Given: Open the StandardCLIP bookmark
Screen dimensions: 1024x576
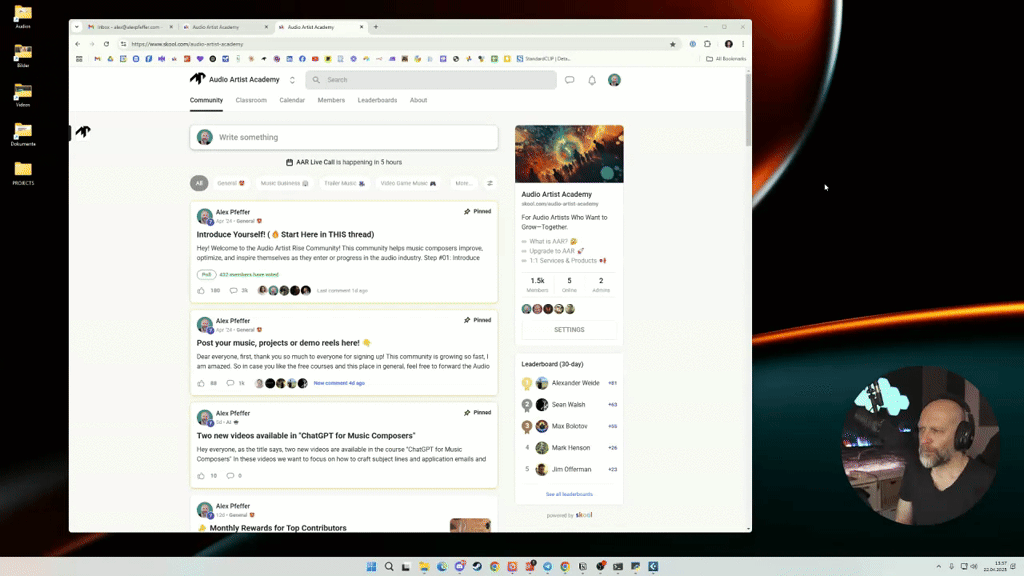Looking at the screenshot, I should click(x=543, y=59).
